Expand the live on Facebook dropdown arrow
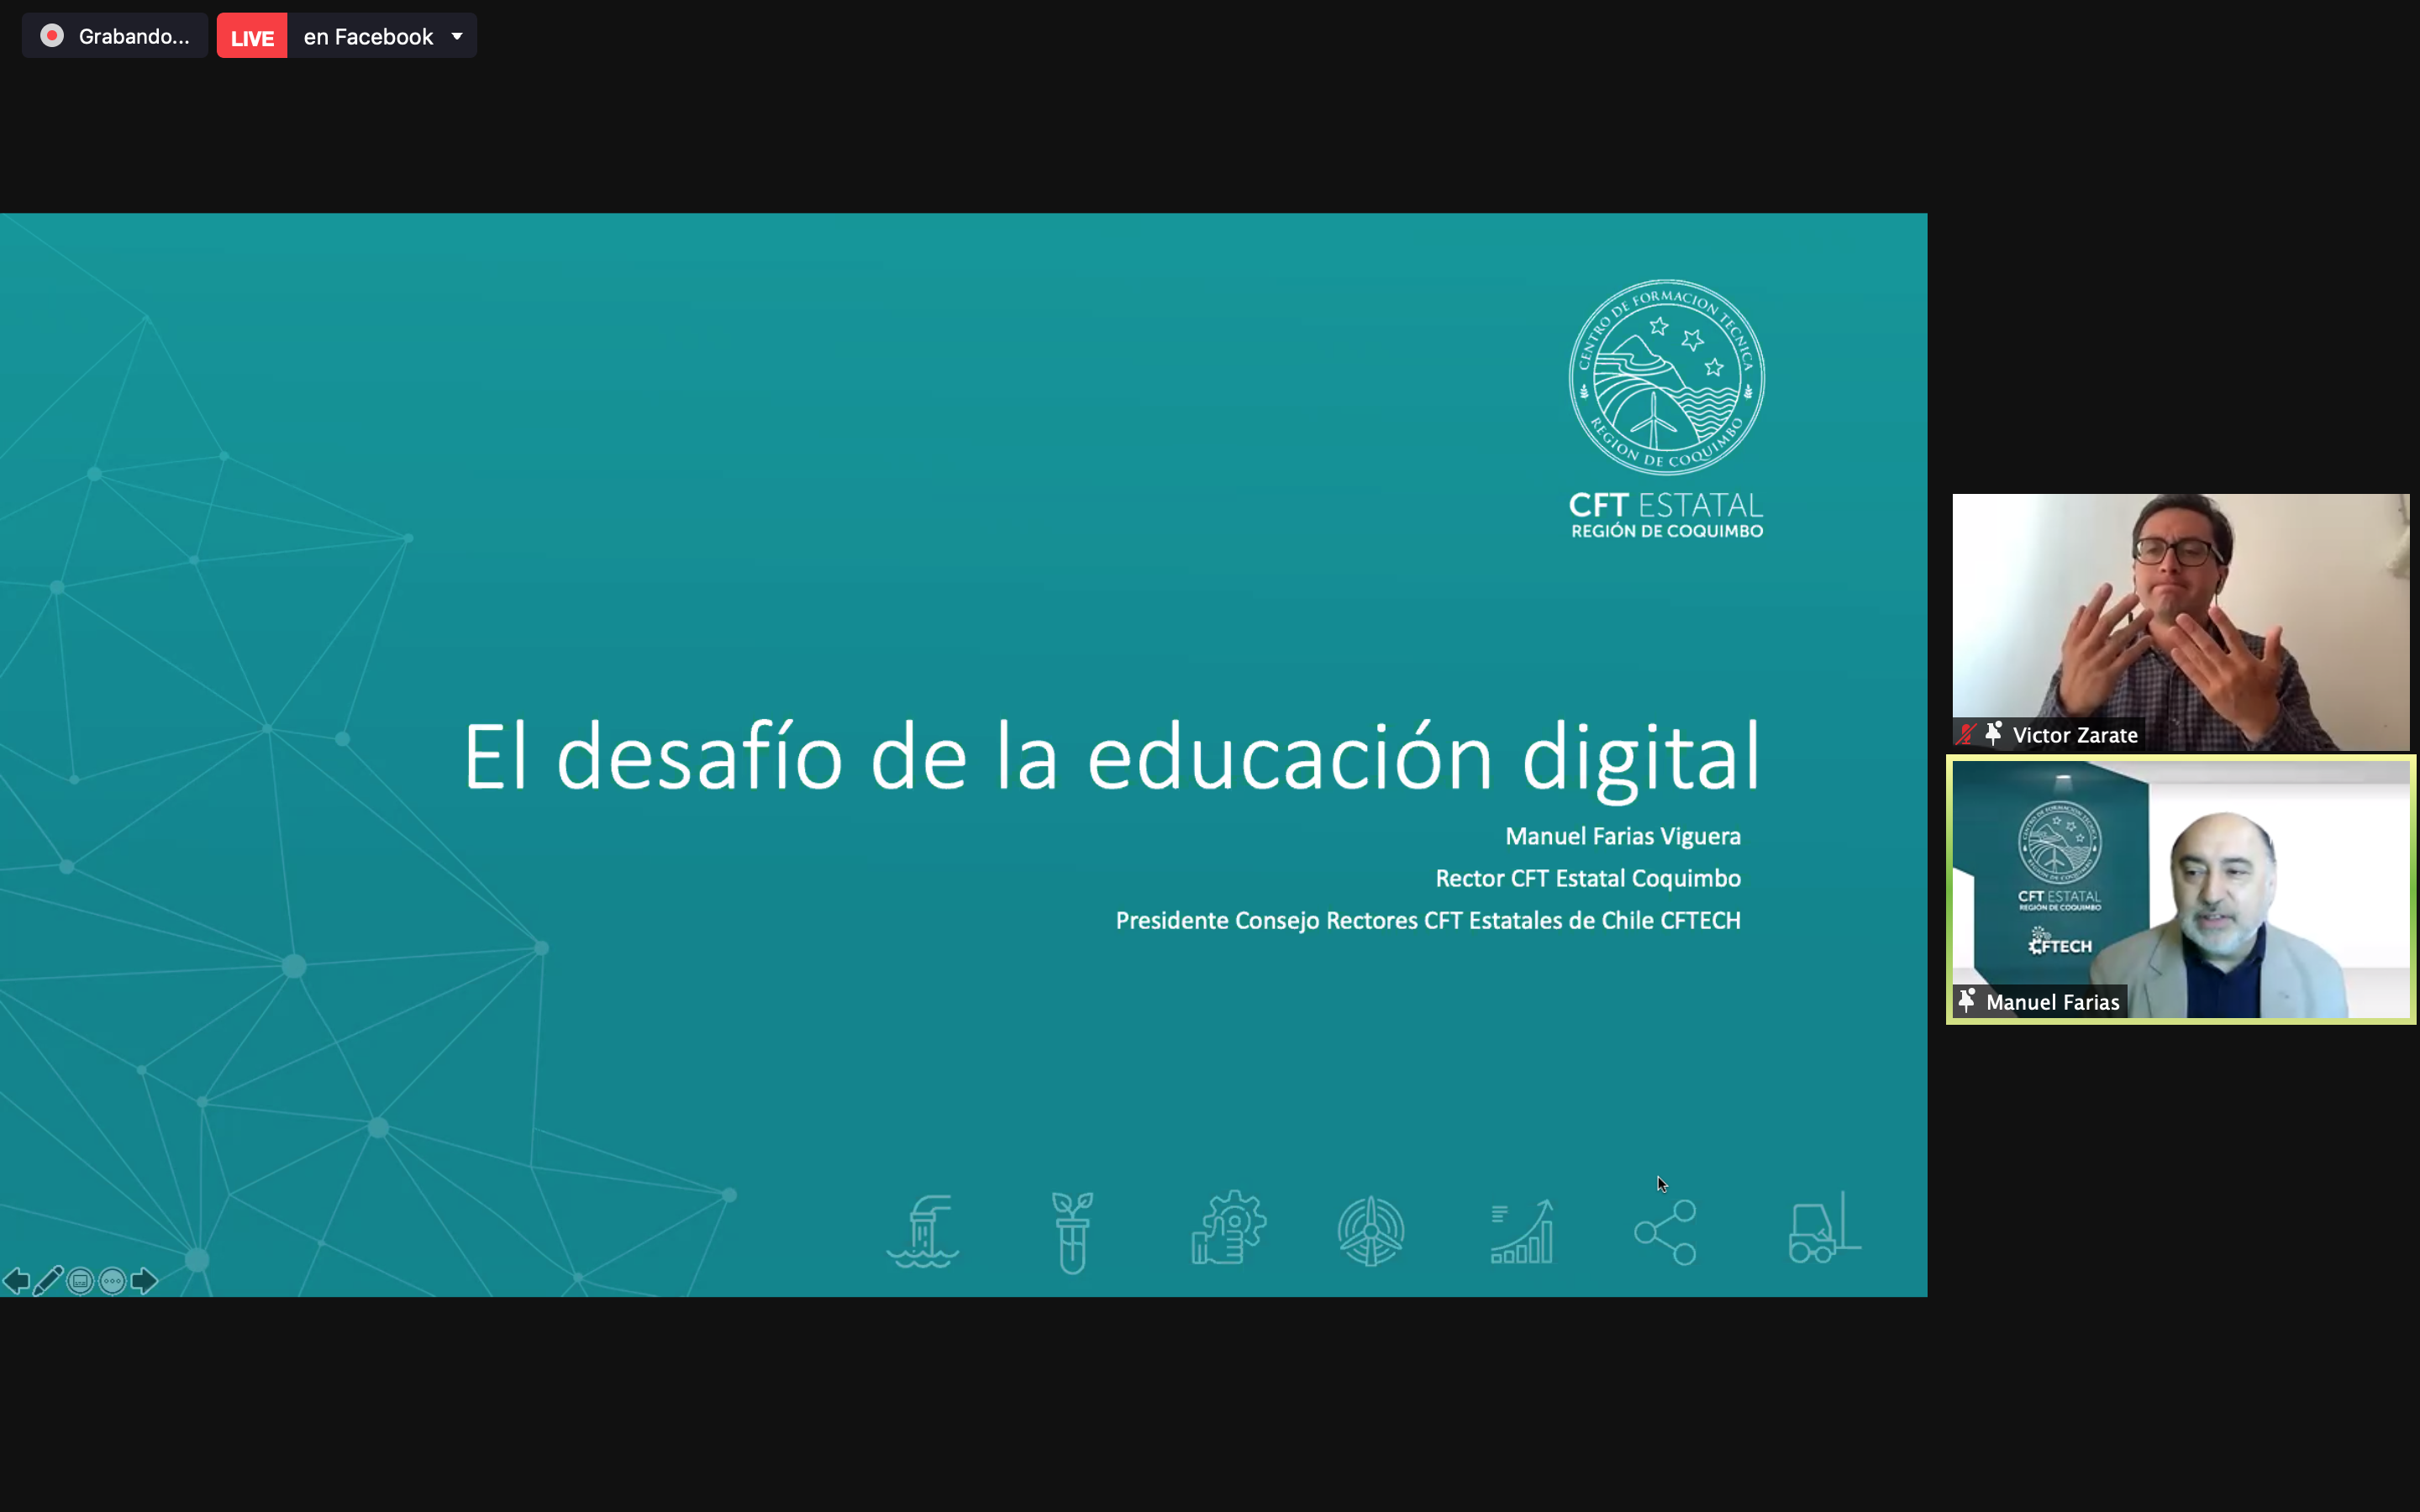This screenshot has width=2420, height=1512. [457, 36]
